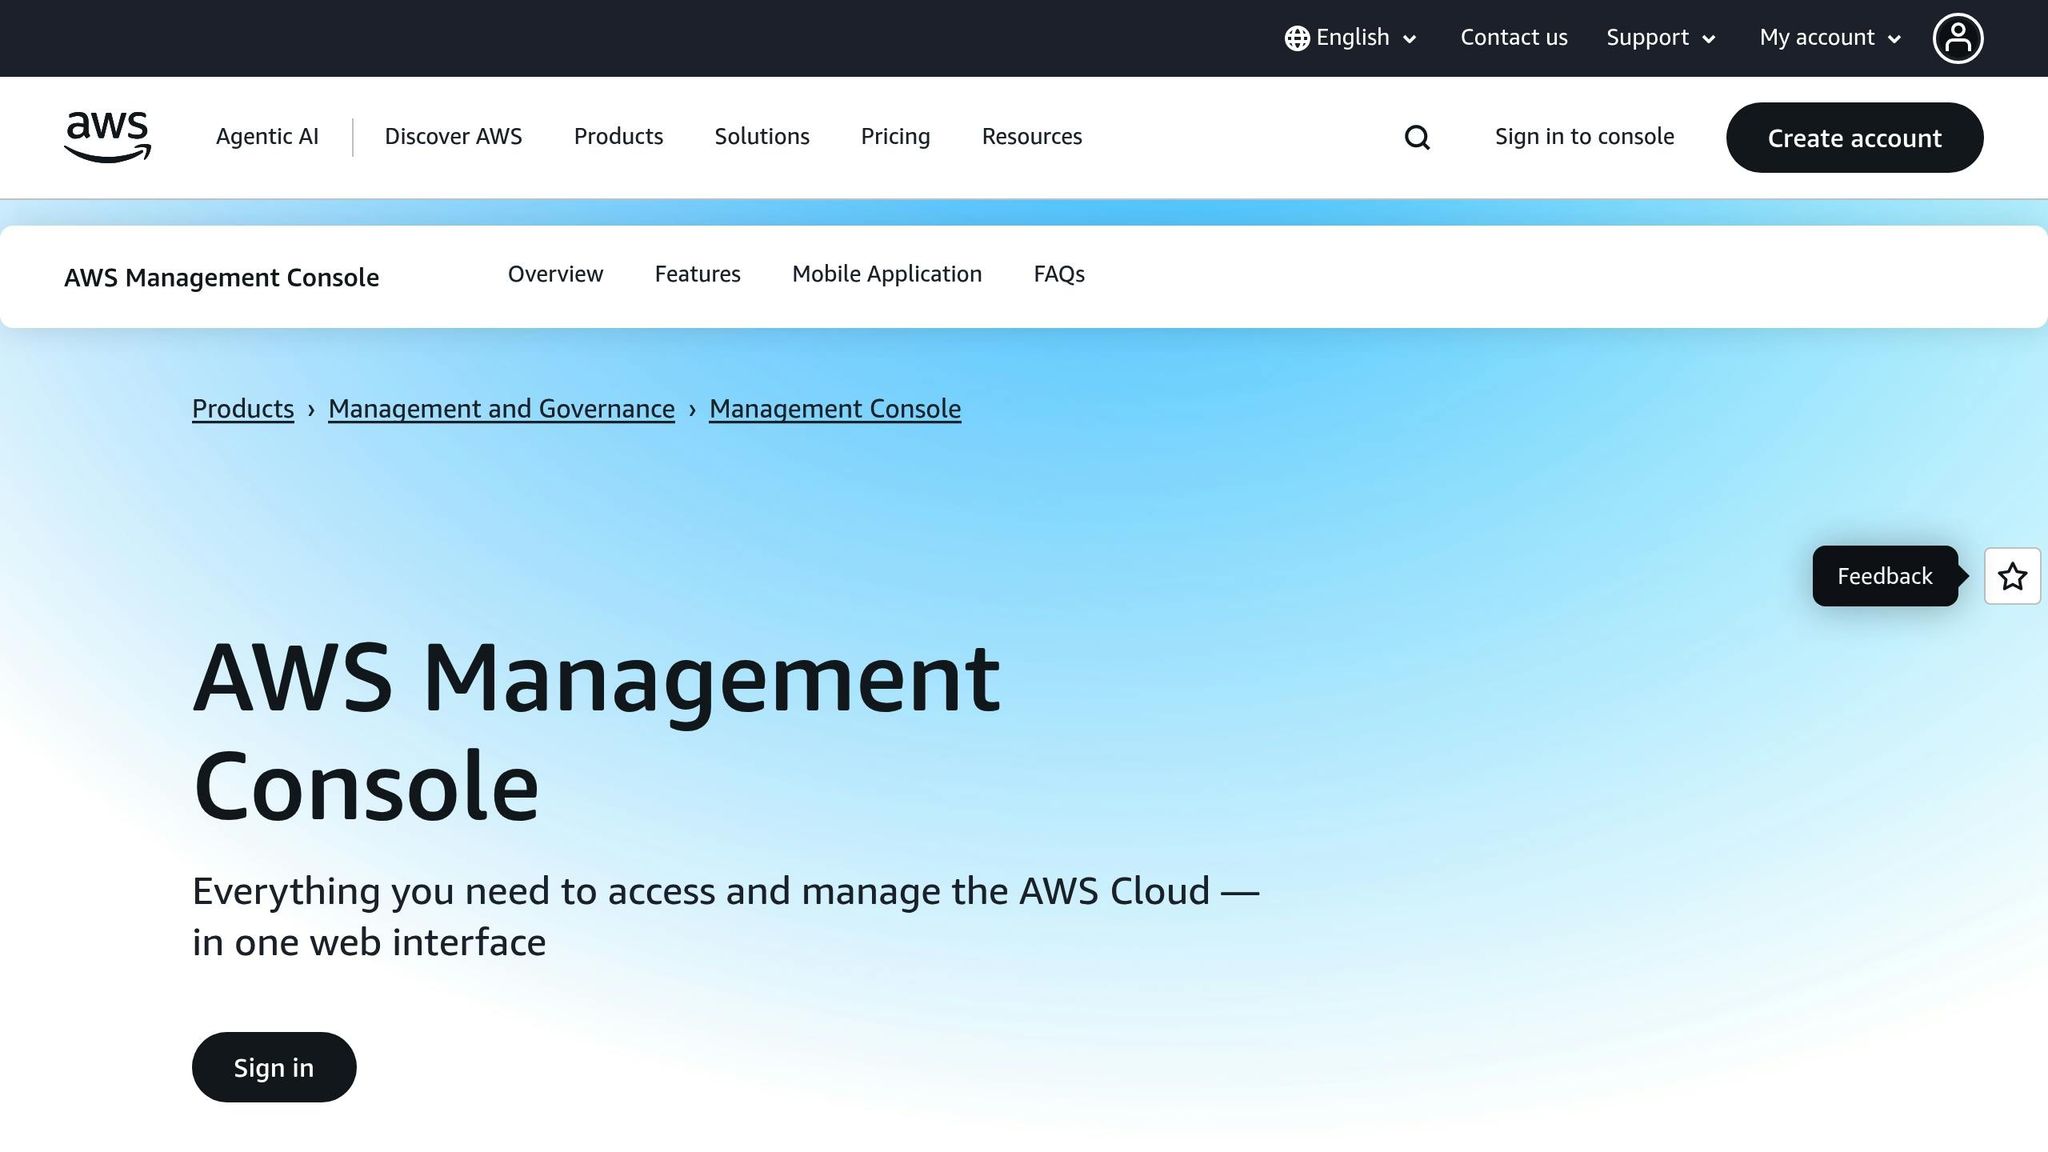
Task: Click the feedback star icon
Action: (x=2012, y=576)
